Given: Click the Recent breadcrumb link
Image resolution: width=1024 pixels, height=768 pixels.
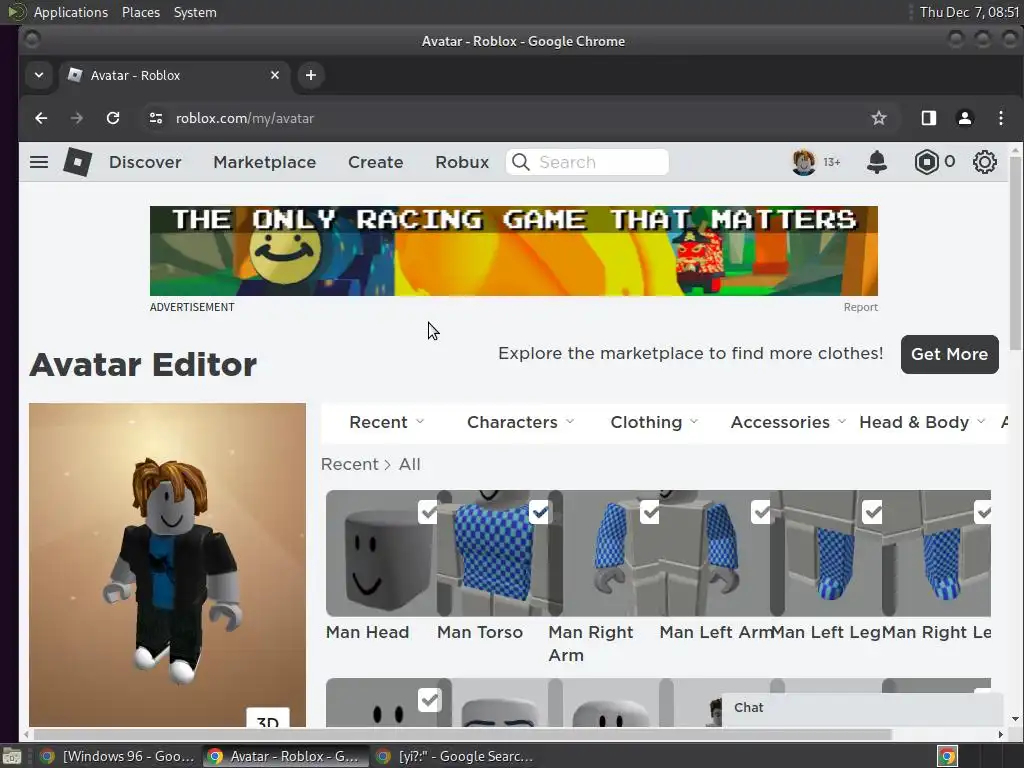Looking at the screenshot, I should (x=349, y=464).
